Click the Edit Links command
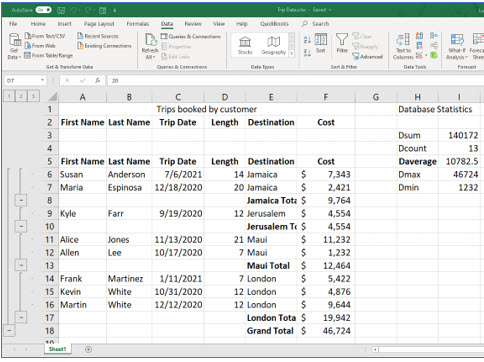Screen dimensions: 484x362 coord(176,57)
